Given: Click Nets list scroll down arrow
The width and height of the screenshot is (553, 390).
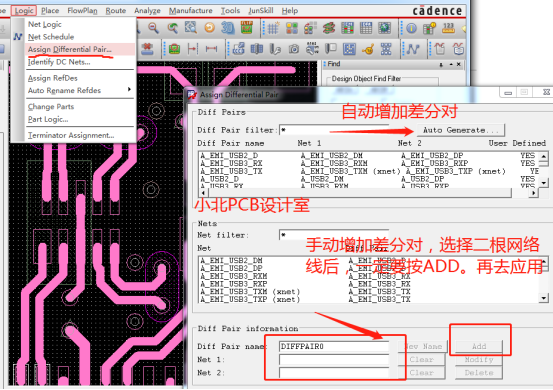Looking at the screenshot, I should pyautogui.click(x=543, y=298).
